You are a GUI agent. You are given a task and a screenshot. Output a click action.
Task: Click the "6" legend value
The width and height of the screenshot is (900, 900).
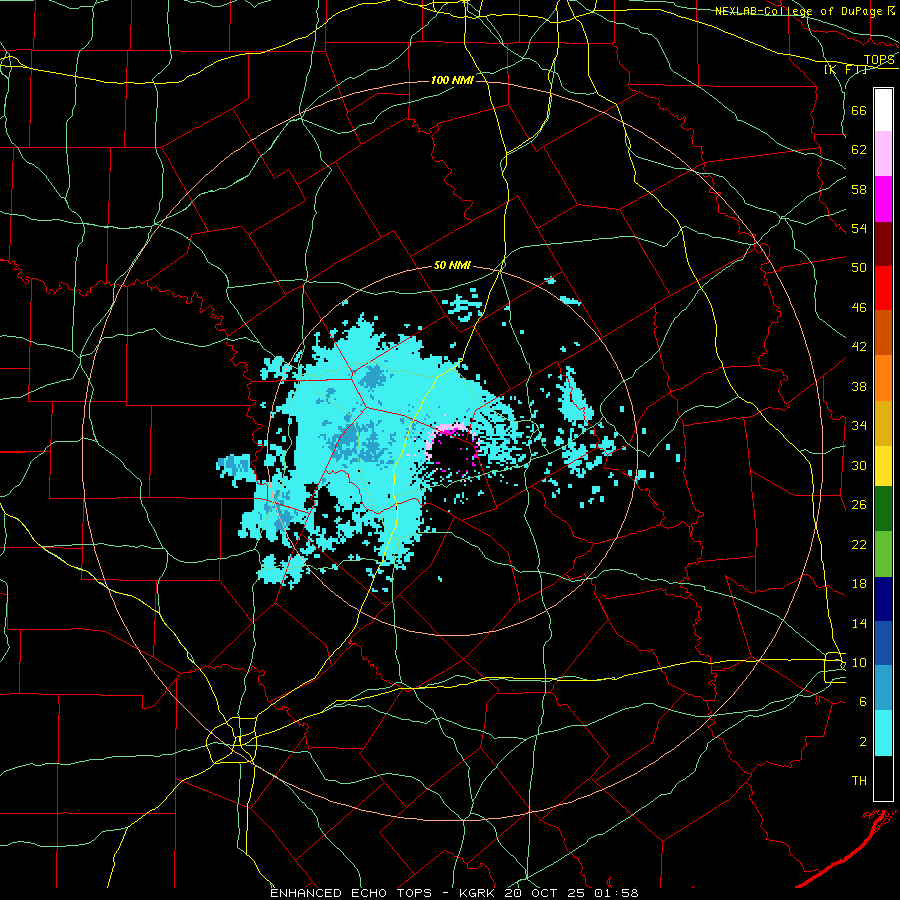[x=863, y=702]
